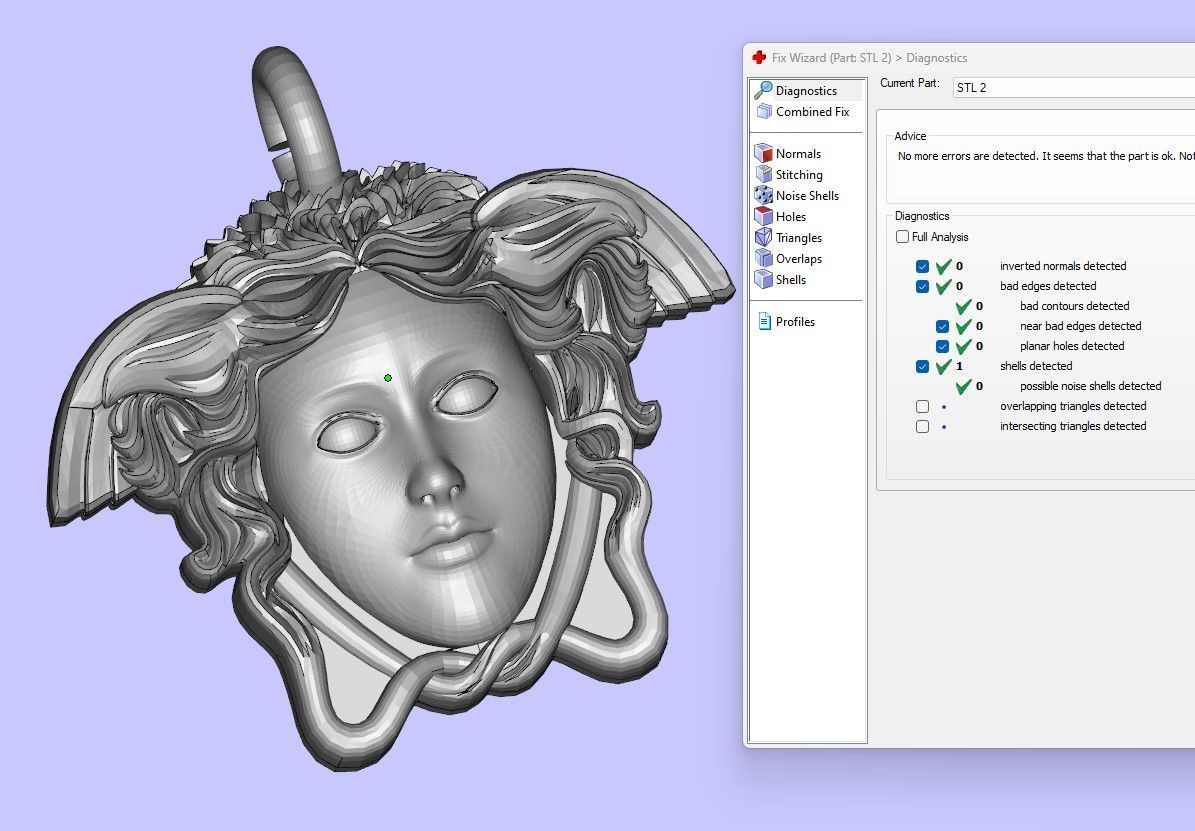Enable intersecting triangles detected checkbox
This screenshot has width=1195, height=831.
tap(922, 426)
